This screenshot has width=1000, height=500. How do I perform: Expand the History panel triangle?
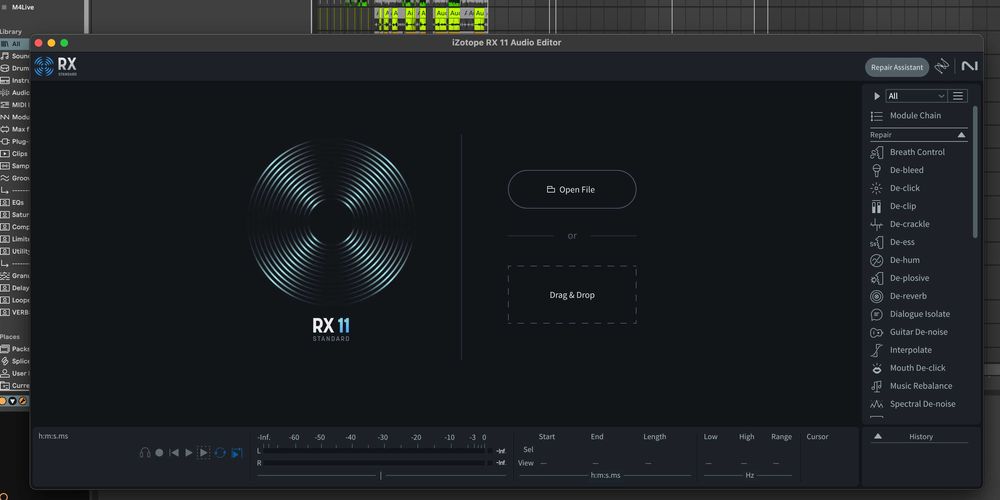pyautogui.click(x=878, y=436)
